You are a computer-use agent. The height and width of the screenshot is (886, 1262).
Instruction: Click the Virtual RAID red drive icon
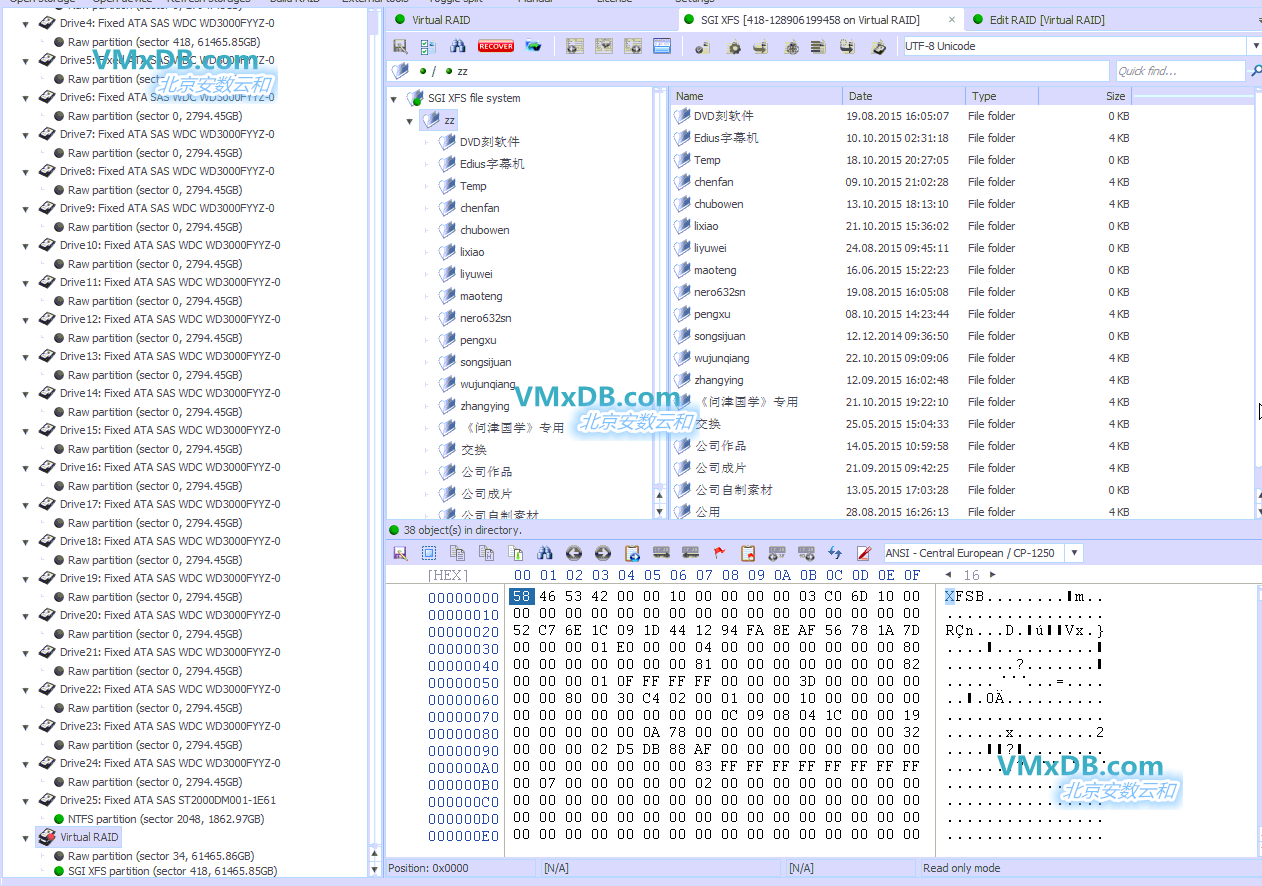tap(47, 837)
